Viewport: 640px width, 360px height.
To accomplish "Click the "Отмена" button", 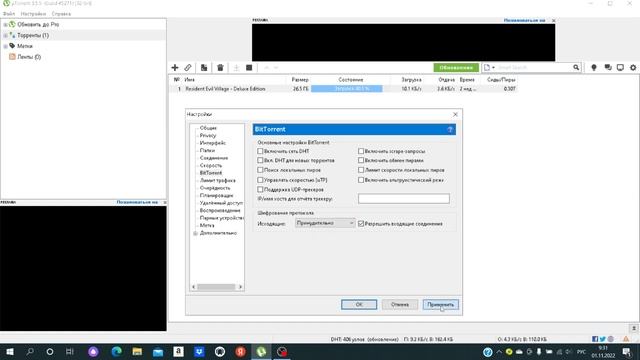I will point(400,304).
